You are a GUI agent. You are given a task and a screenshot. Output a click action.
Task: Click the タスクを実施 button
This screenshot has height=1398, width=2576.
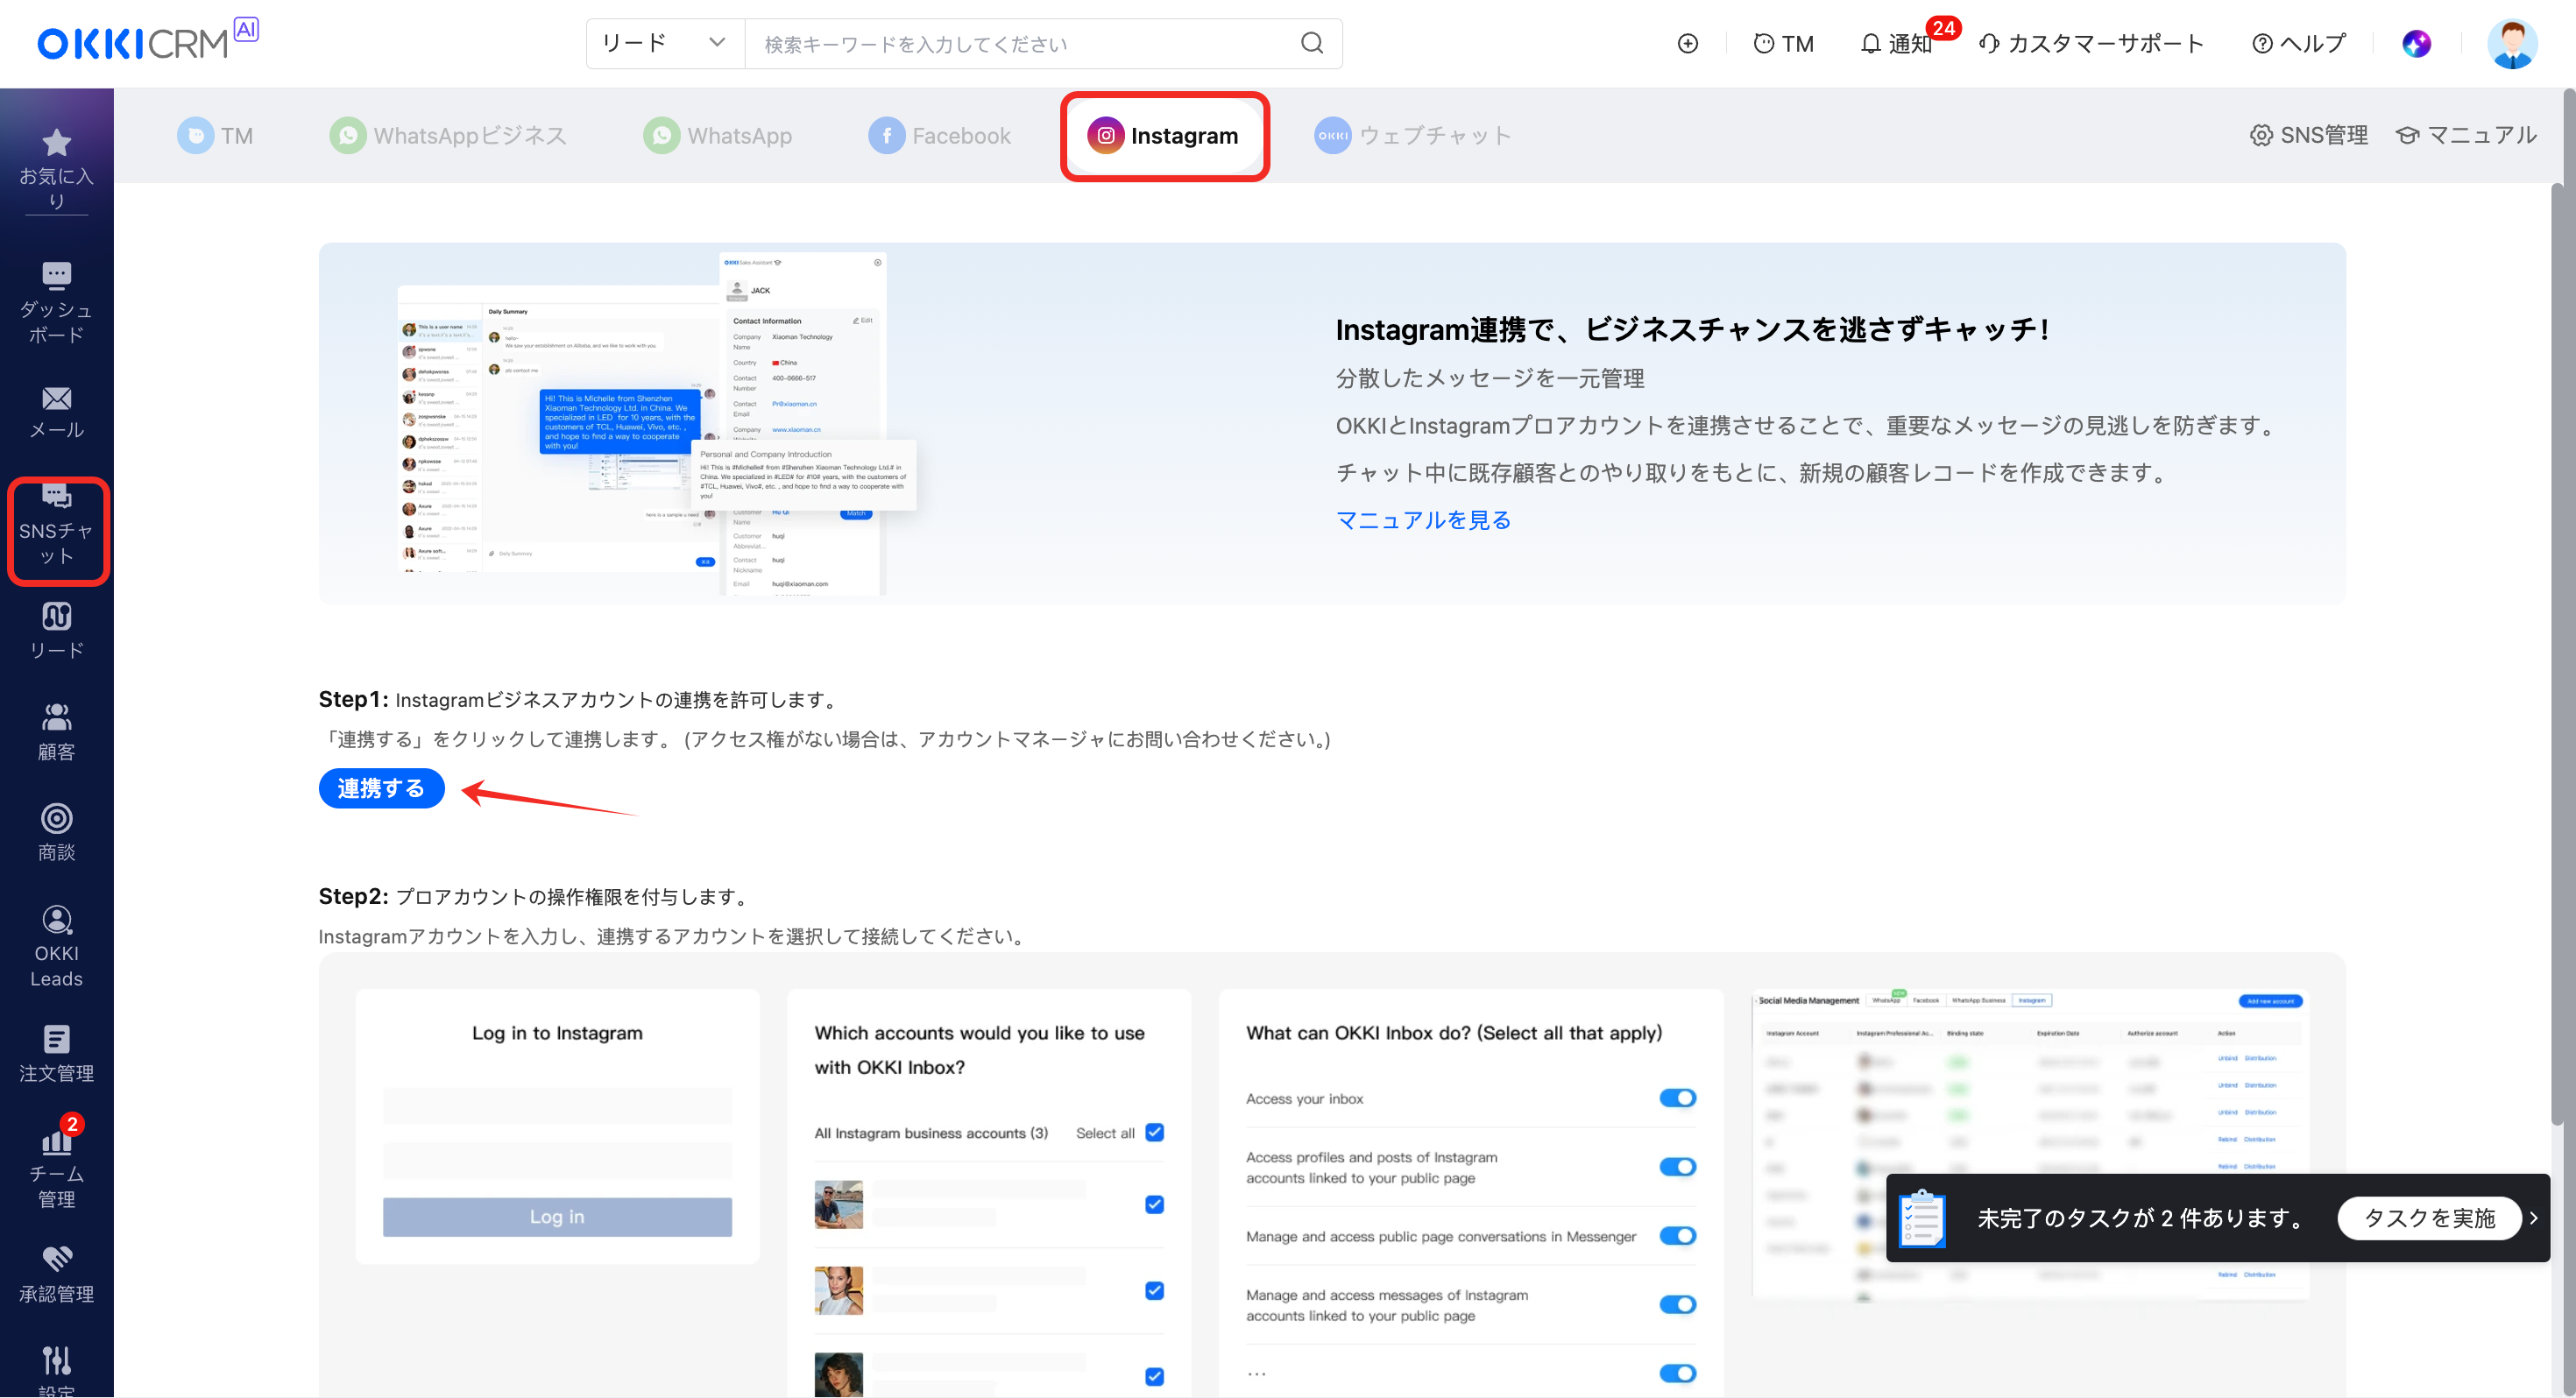click(x=2428, y=1218)
